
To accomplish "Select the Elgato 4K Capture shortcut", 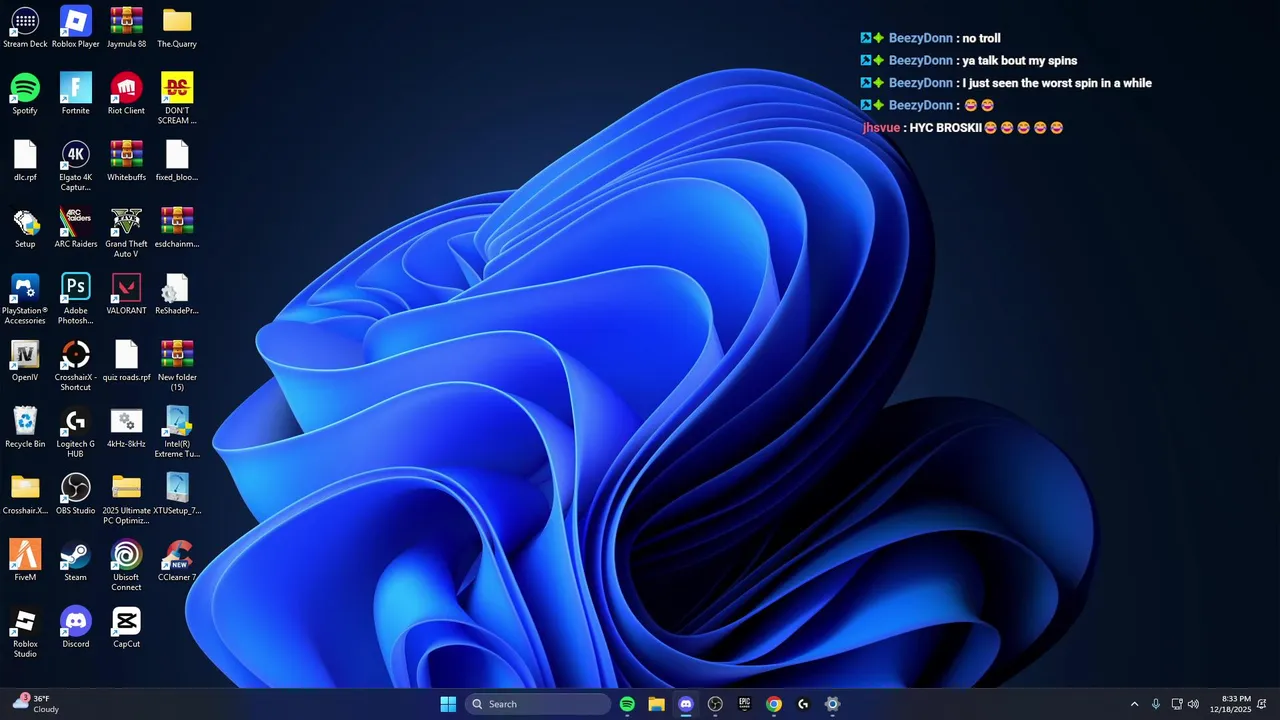I will [76, 166].
